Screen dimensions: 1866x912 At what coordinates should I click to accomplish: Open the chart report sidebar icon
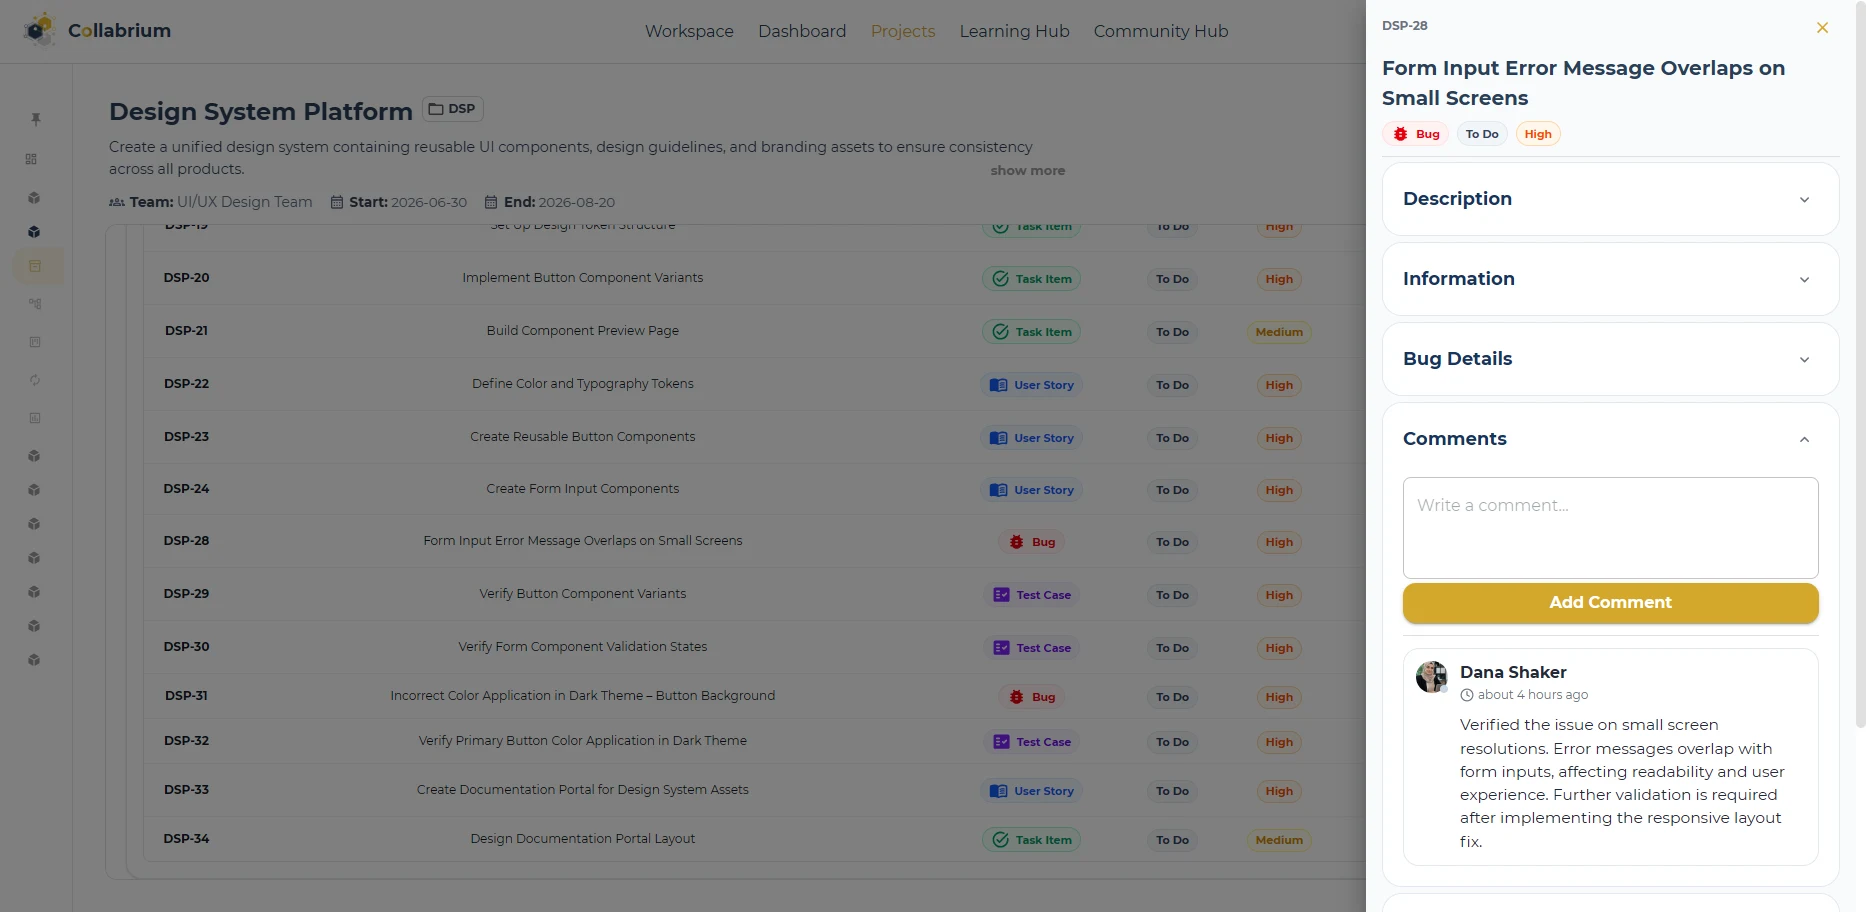coord(35,418)
